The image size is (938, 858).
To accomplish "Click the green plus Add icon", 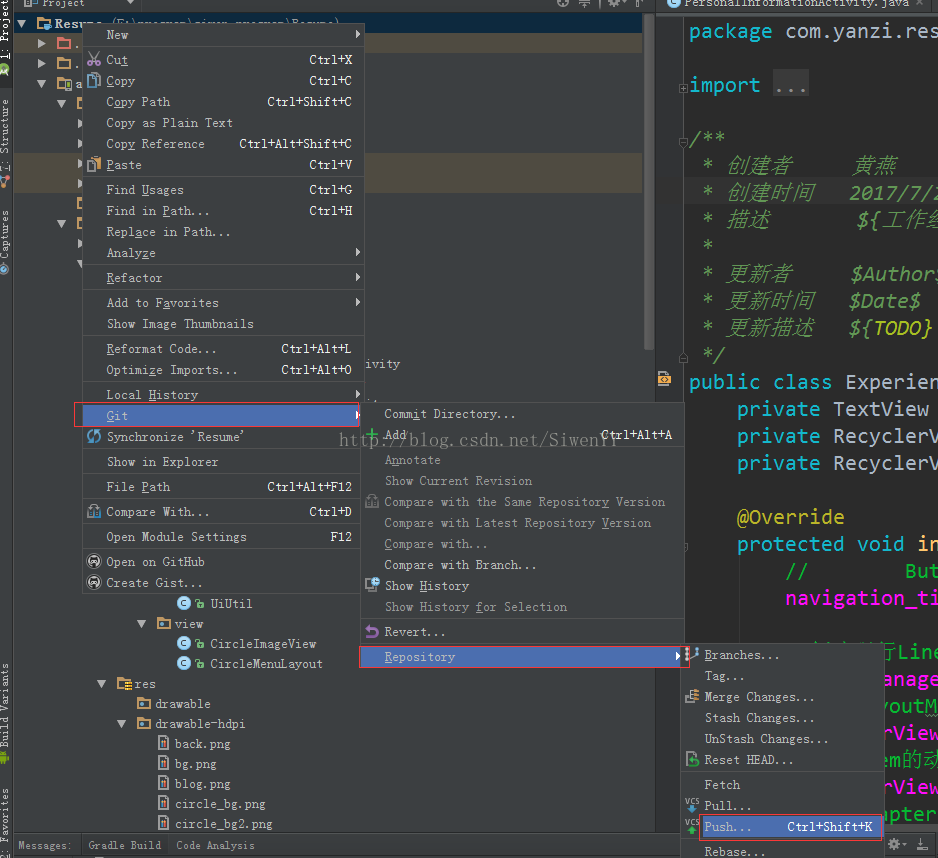I will pos(372,434).
